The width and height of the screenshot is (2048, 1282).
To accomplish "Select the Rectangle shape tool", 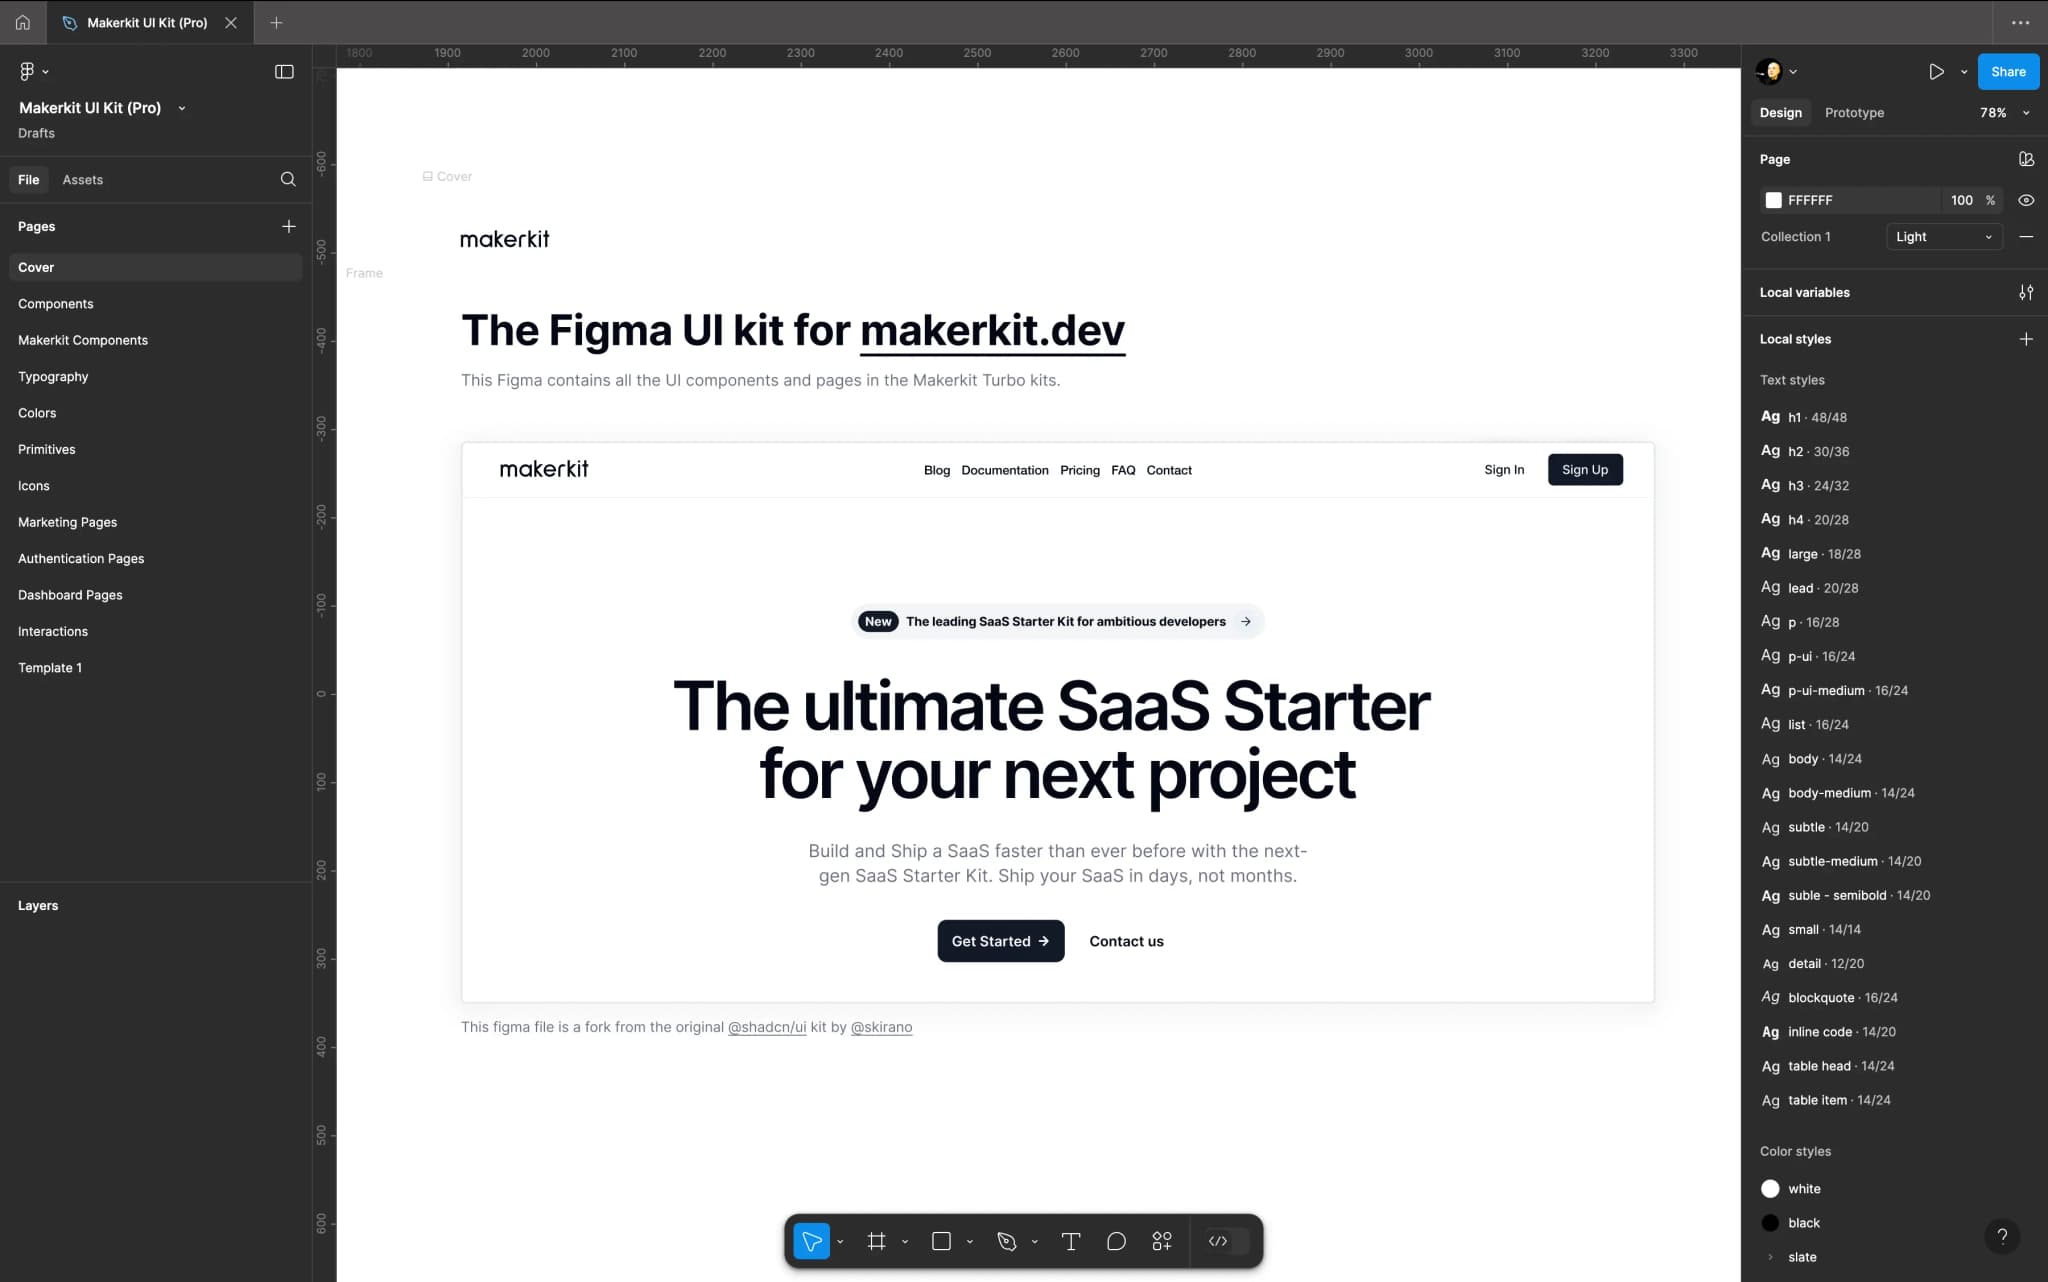I will click(x=942, y=1241).
